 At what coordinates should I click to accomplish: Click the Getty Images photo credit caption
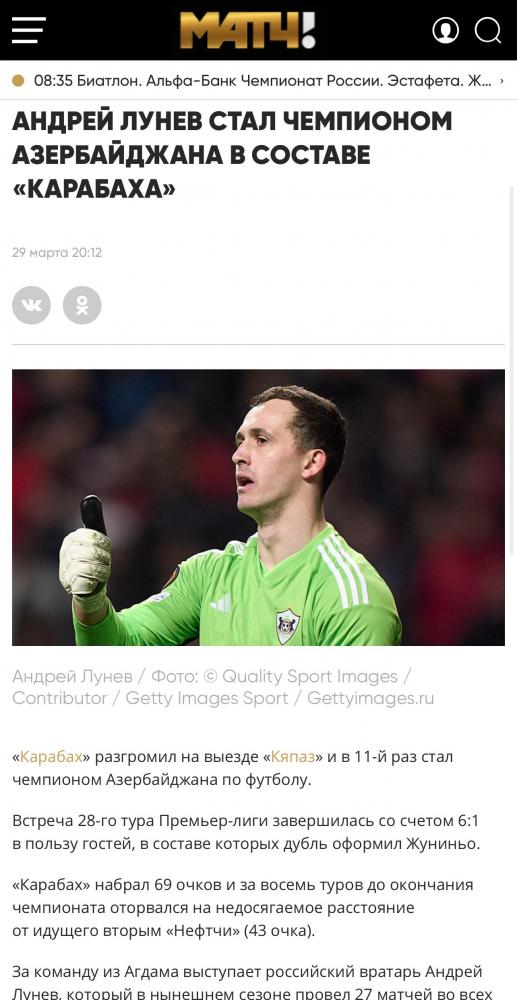click(222, 687)
